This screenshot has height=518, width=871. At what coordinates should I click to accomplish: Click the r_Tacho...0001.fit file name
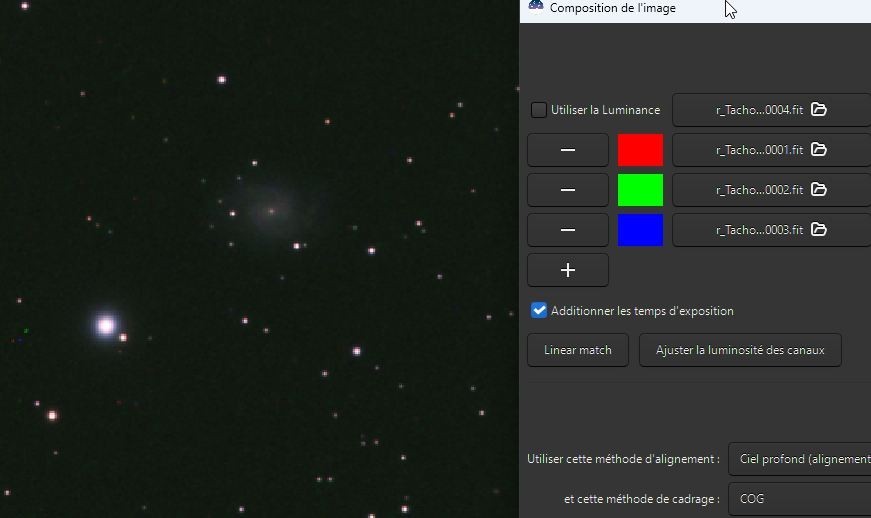(x=759, y=150)
